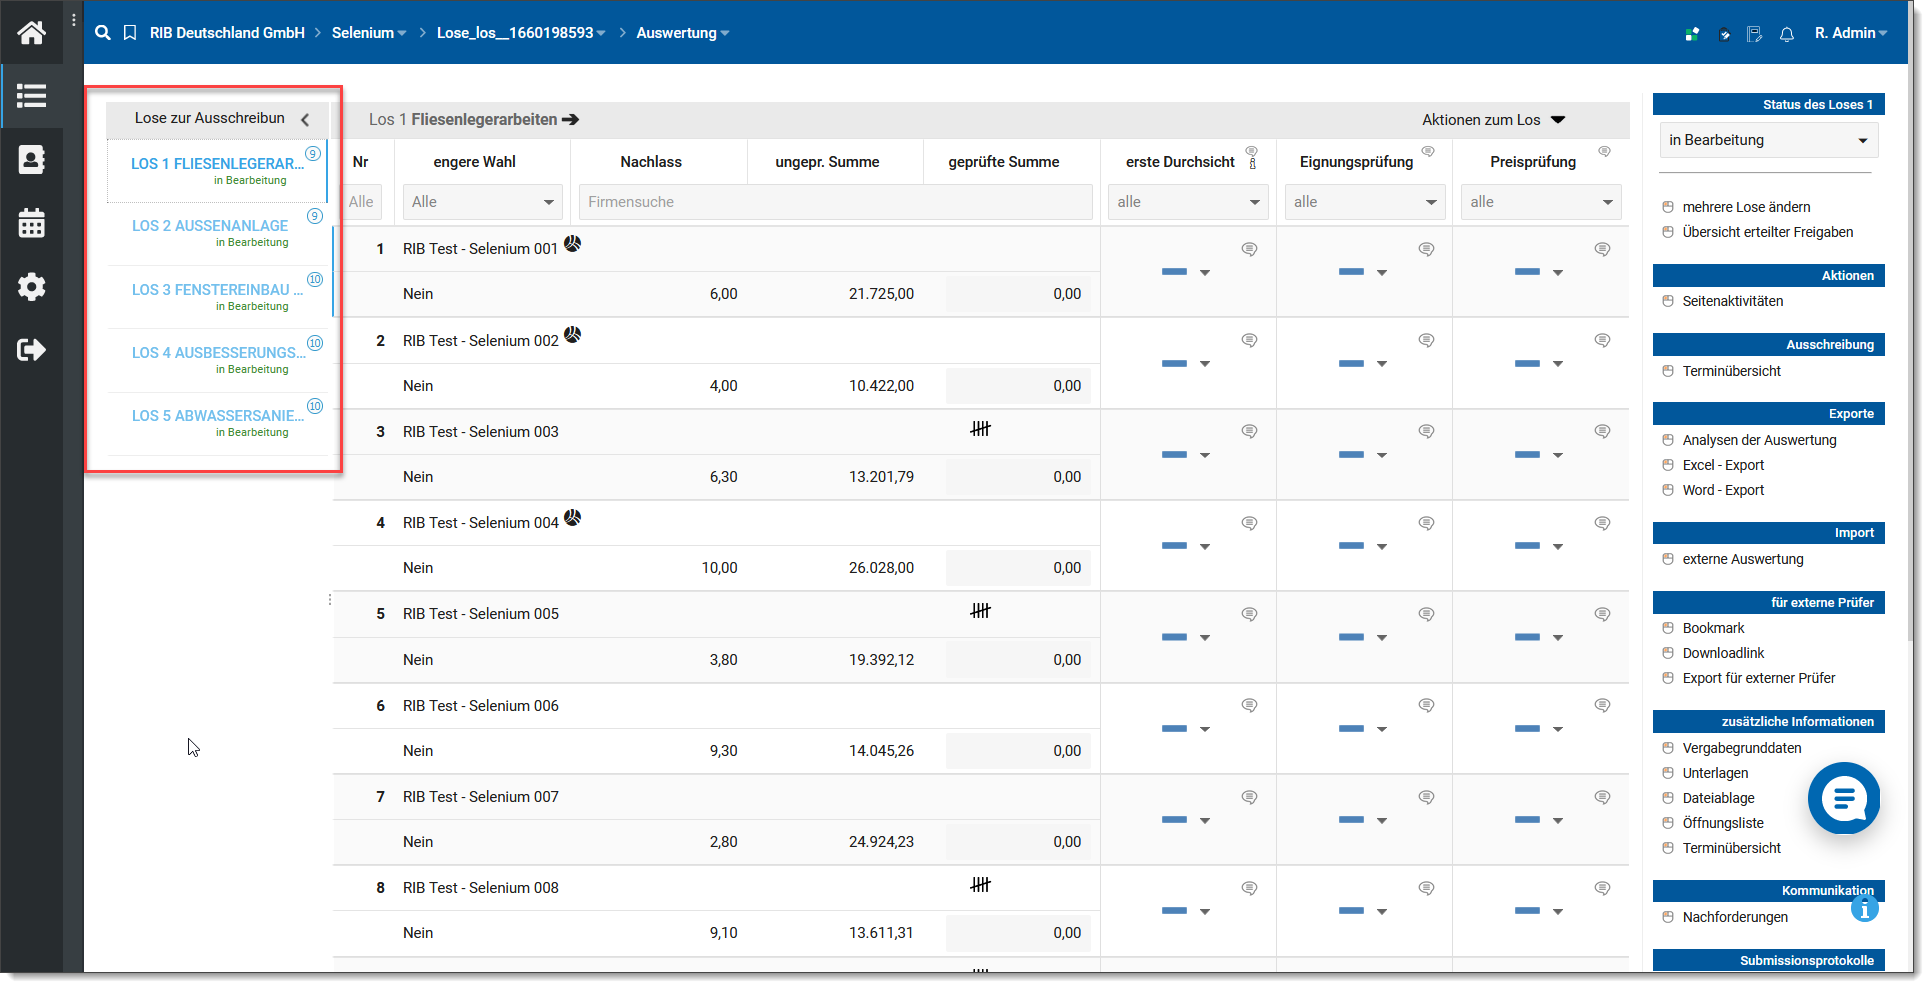
Task: Open settings gear in the sidebar
Action: (x=31, y=287)
